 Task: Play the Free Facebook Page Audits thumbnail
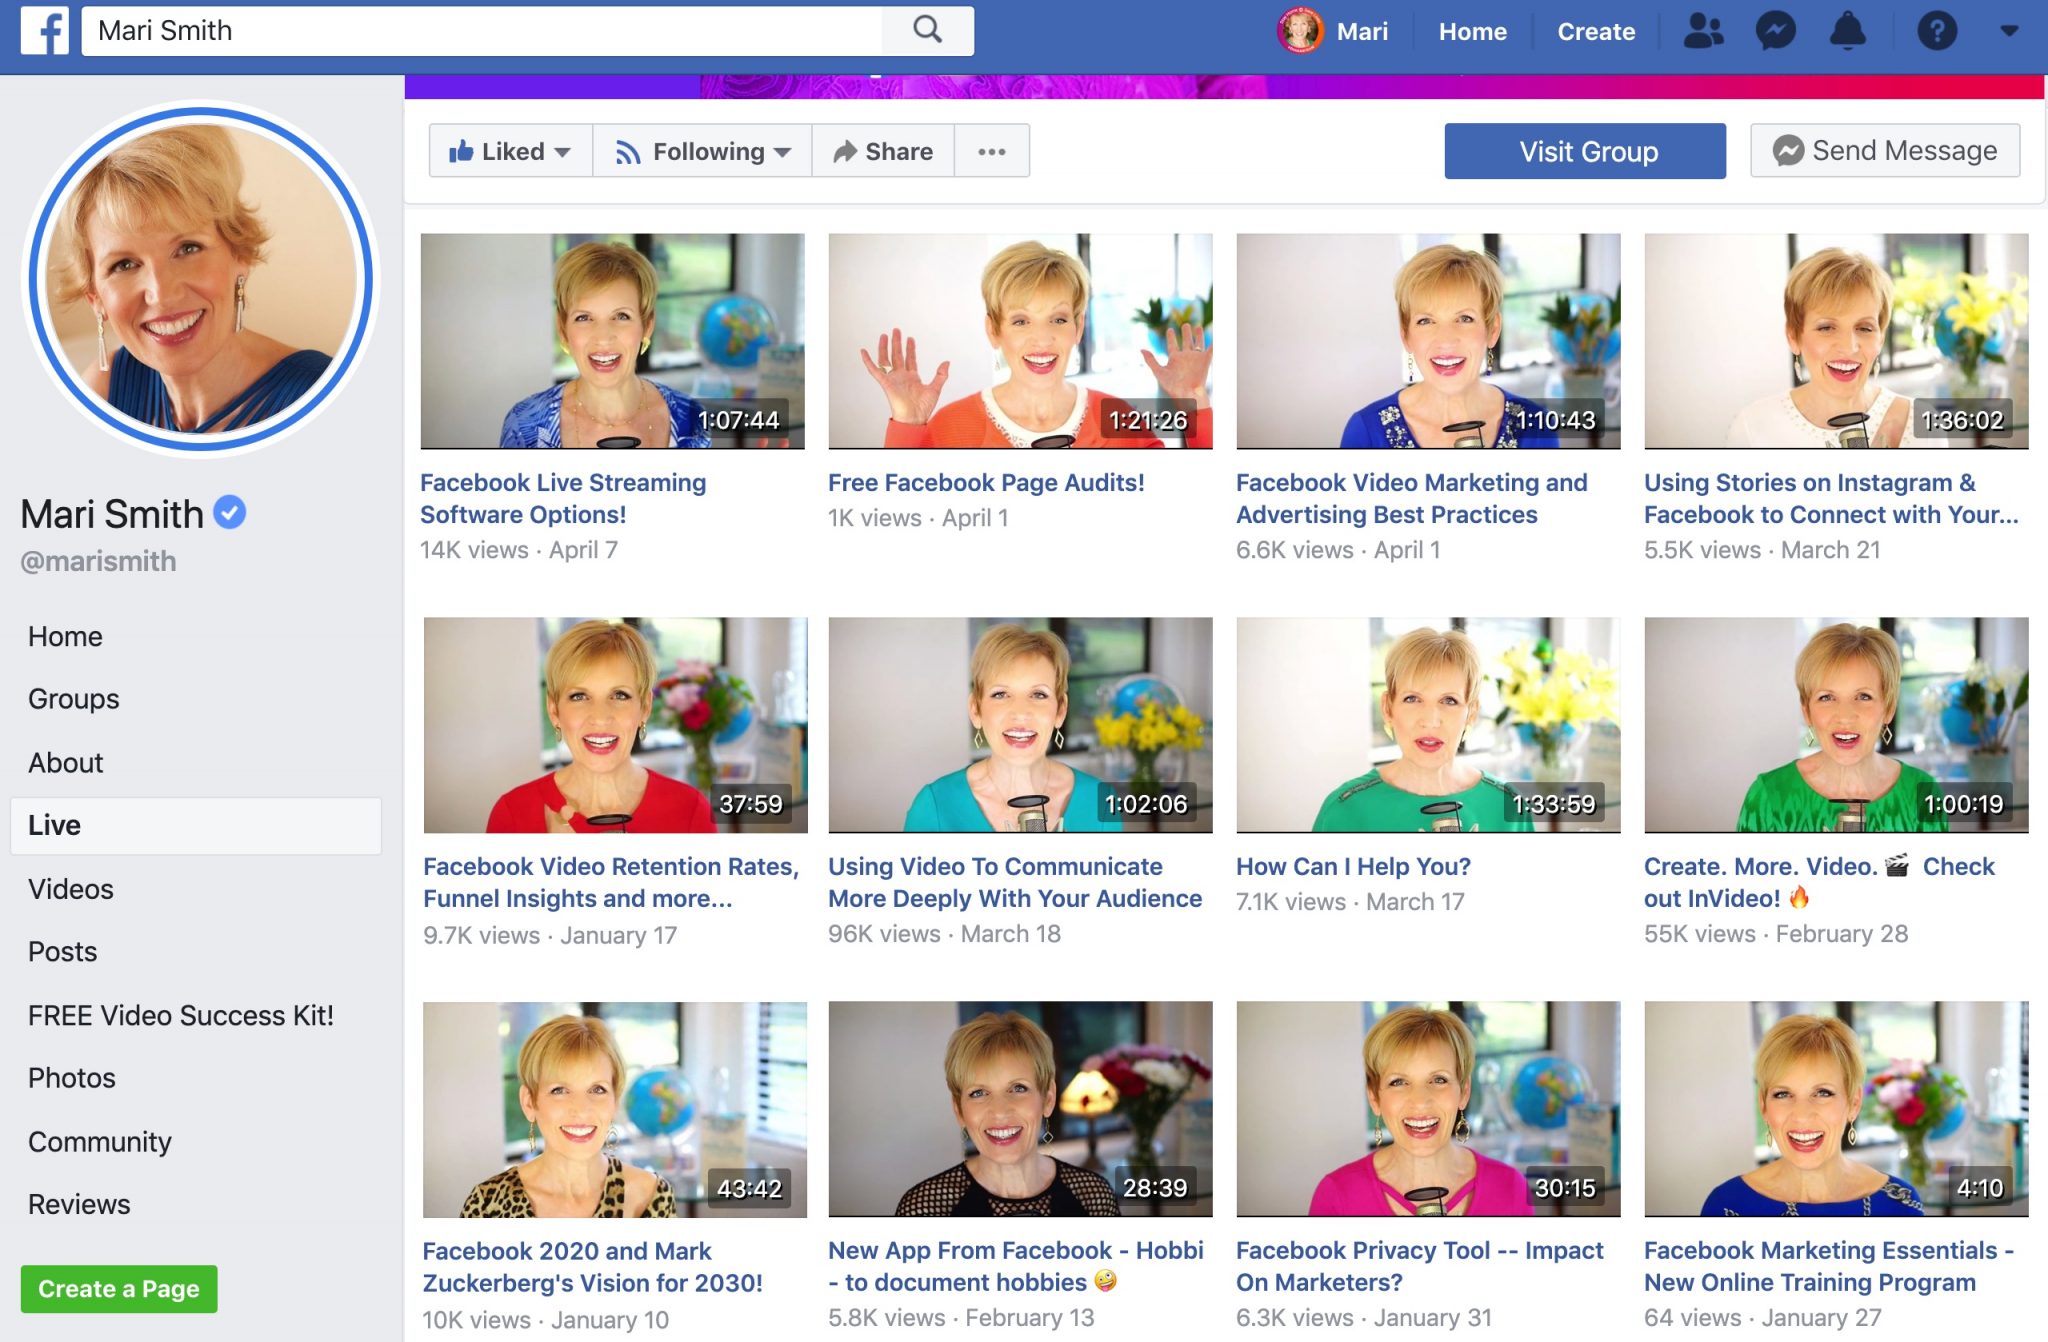tap(1020, 341)
